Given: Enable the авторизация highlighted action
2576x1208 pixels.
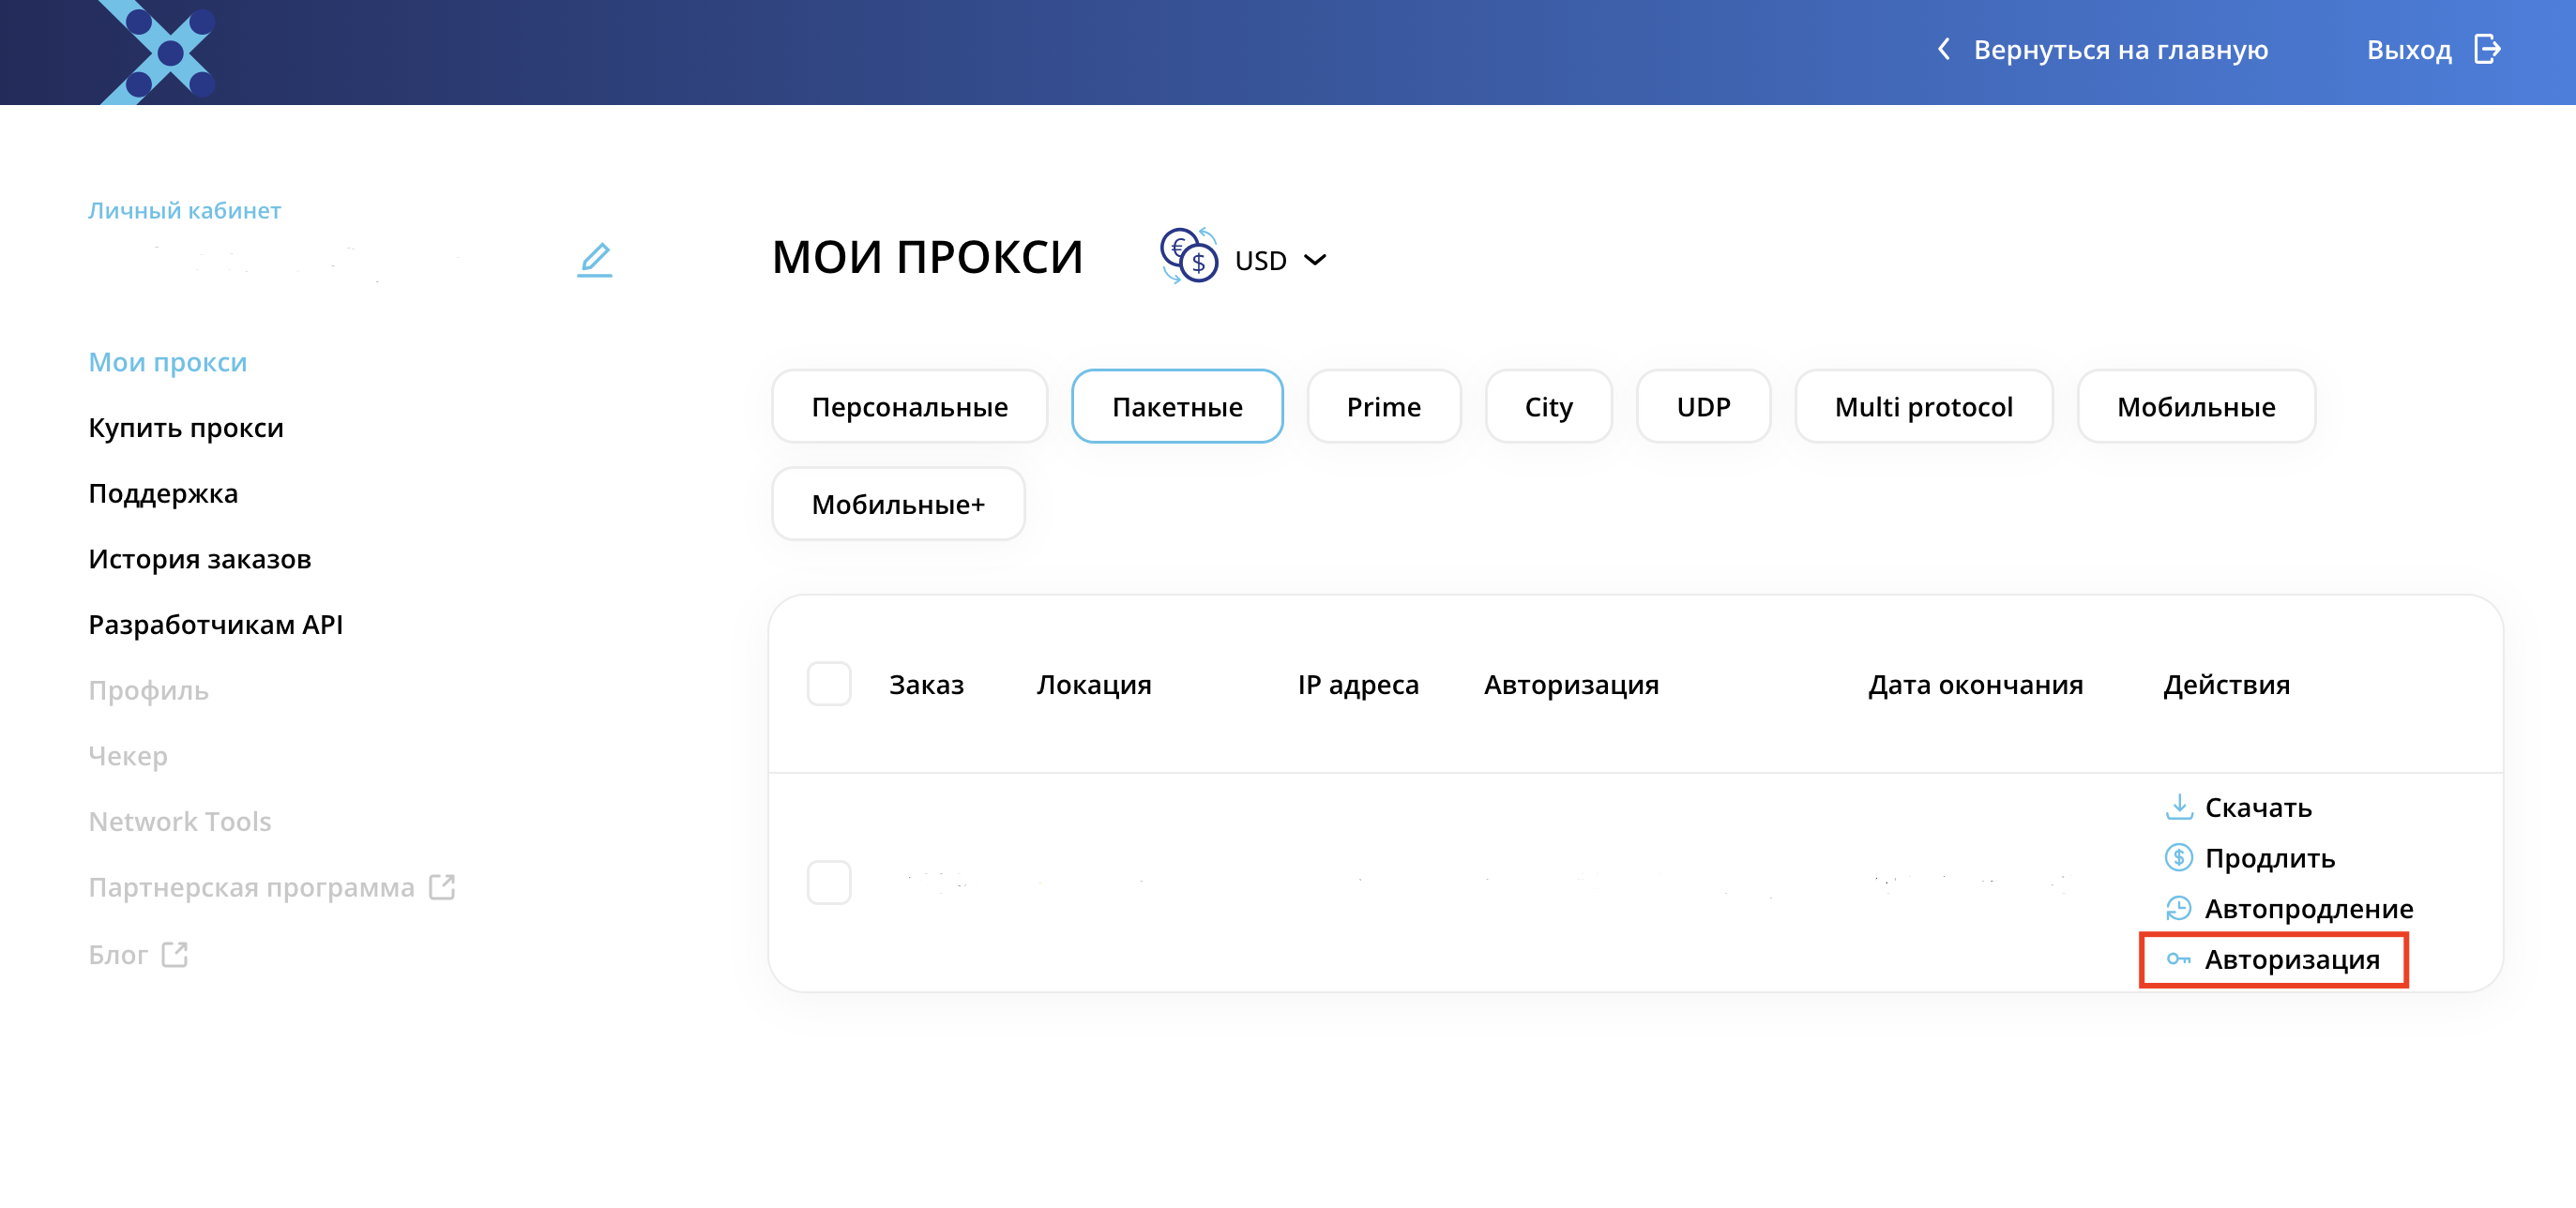Looking at the screenshot, I should pos(2294,959).
